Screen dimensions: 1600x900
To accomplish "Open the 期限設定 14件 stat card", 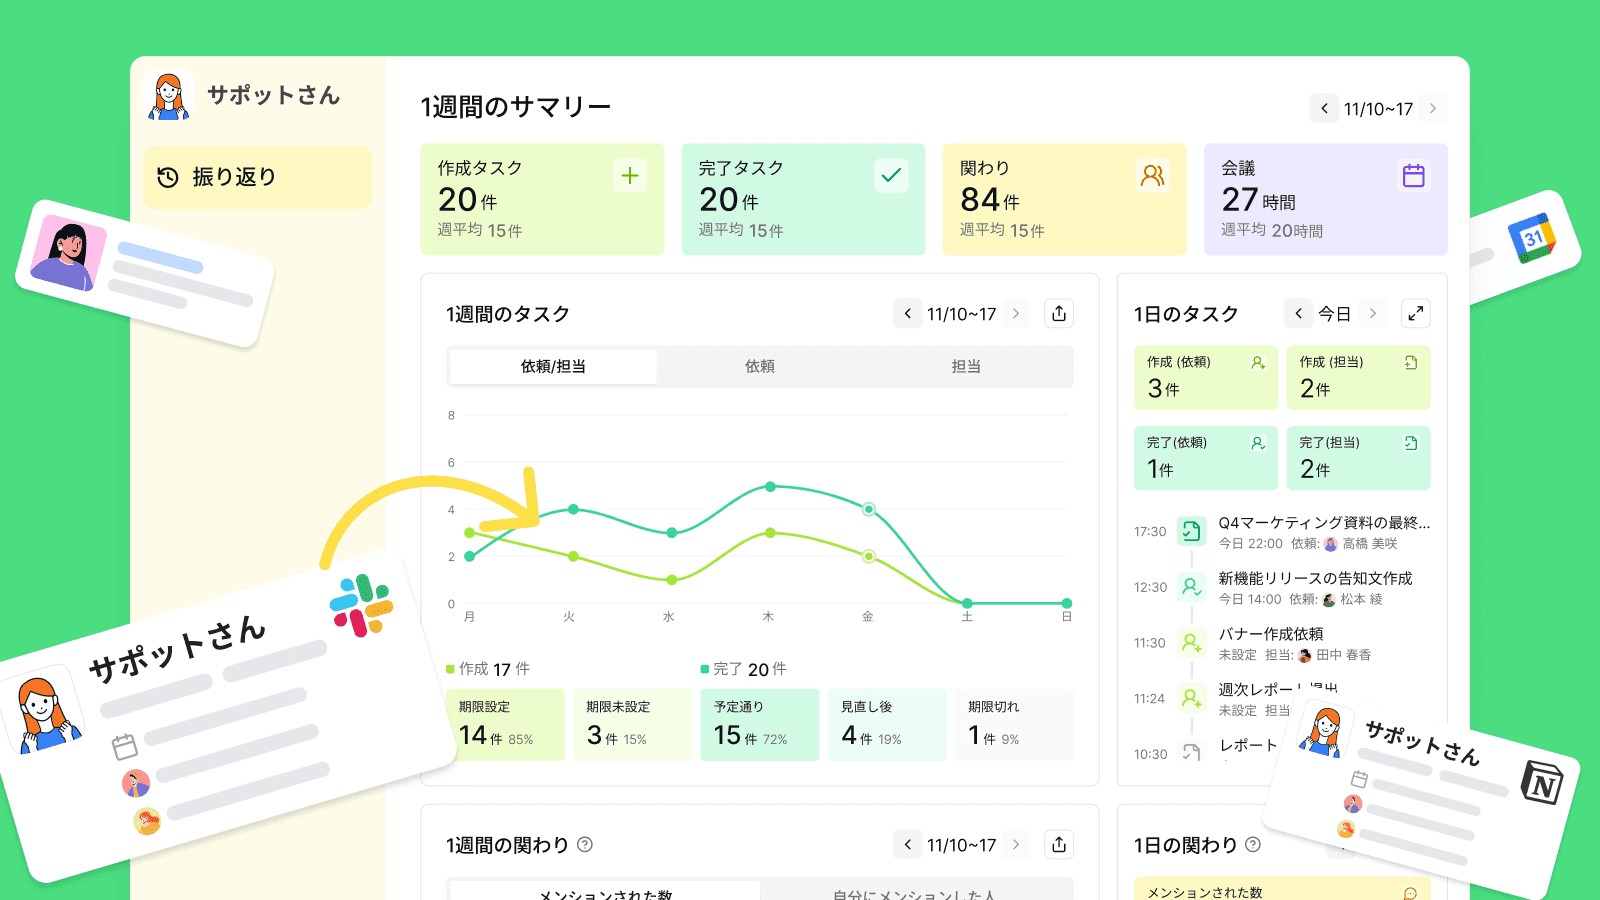I will (x=505, y=725).
